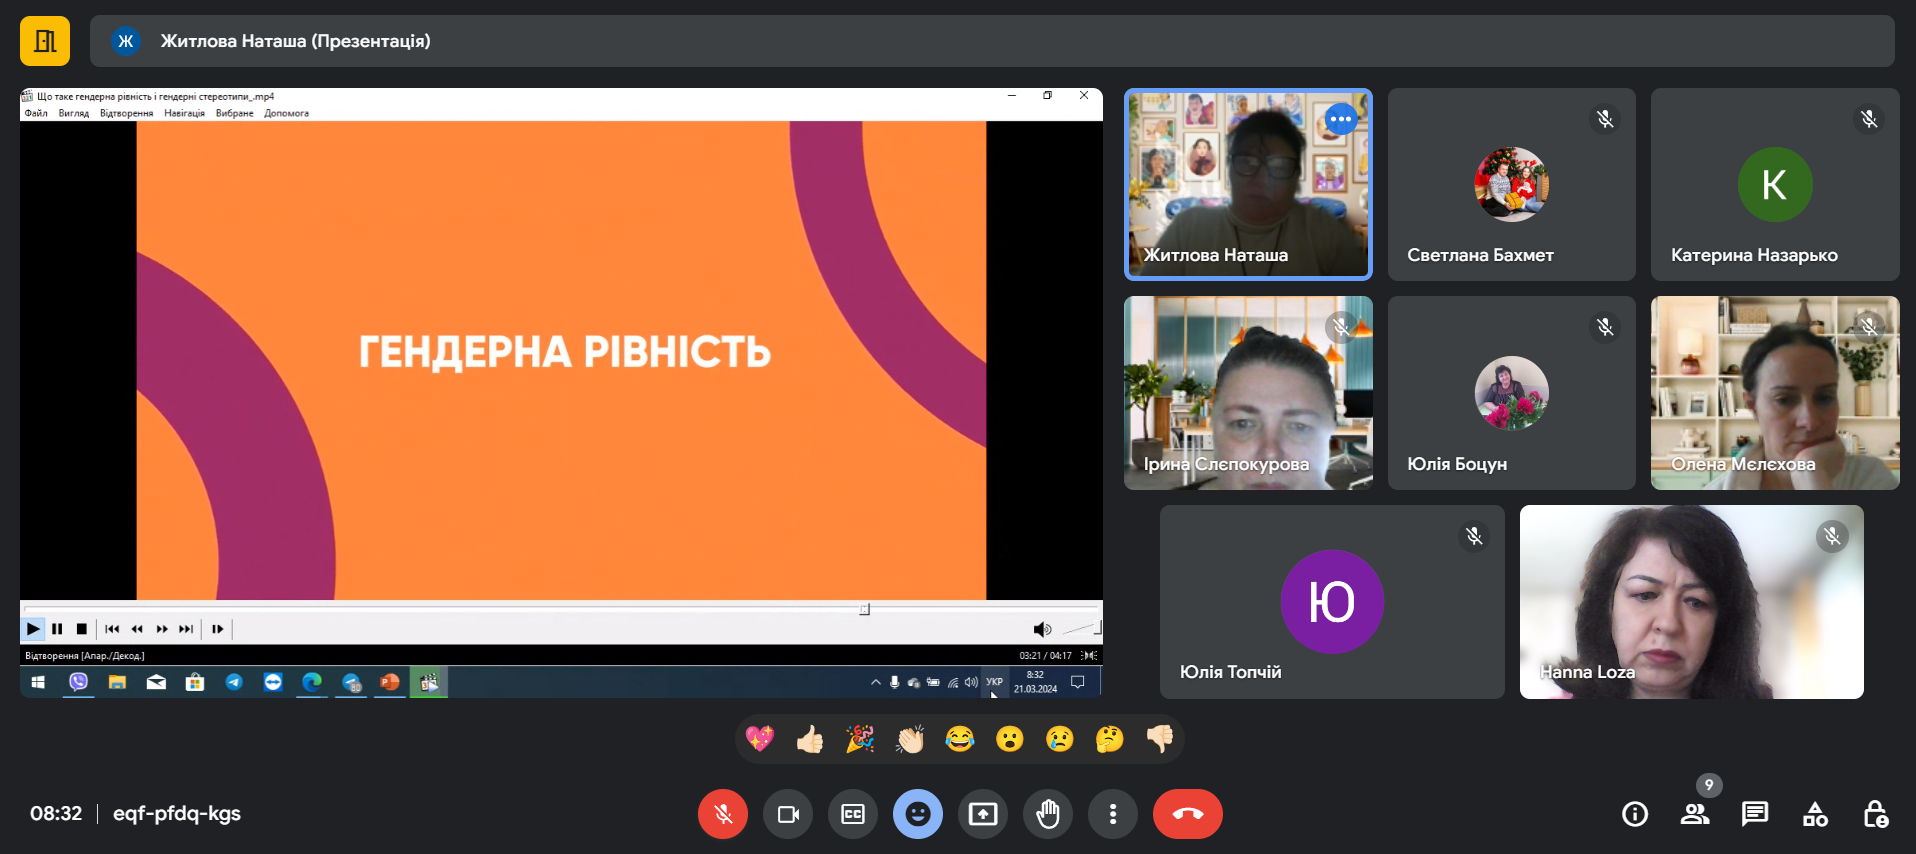Open the chat panel
The height and width of the screenshot is (854, 1916).
[x=1755, y=814]
